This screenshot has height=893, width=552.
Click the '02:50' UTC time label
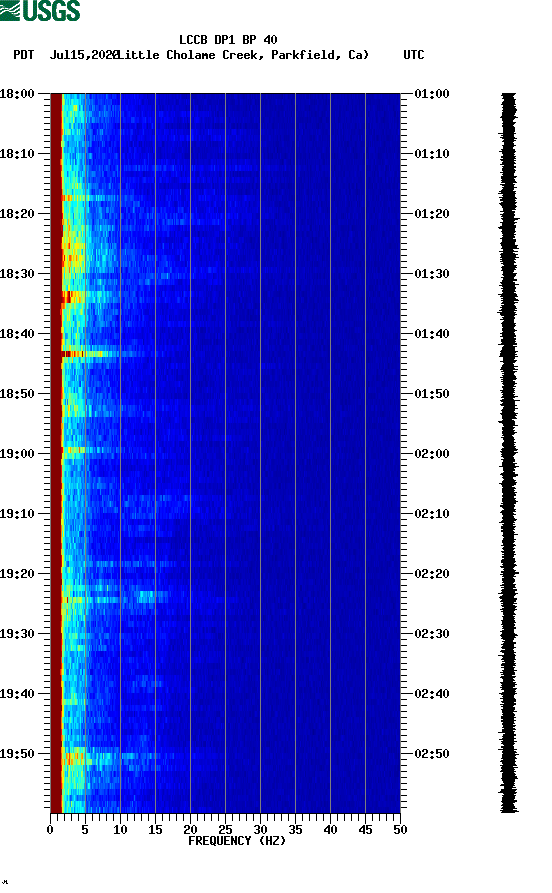point(432,753)
